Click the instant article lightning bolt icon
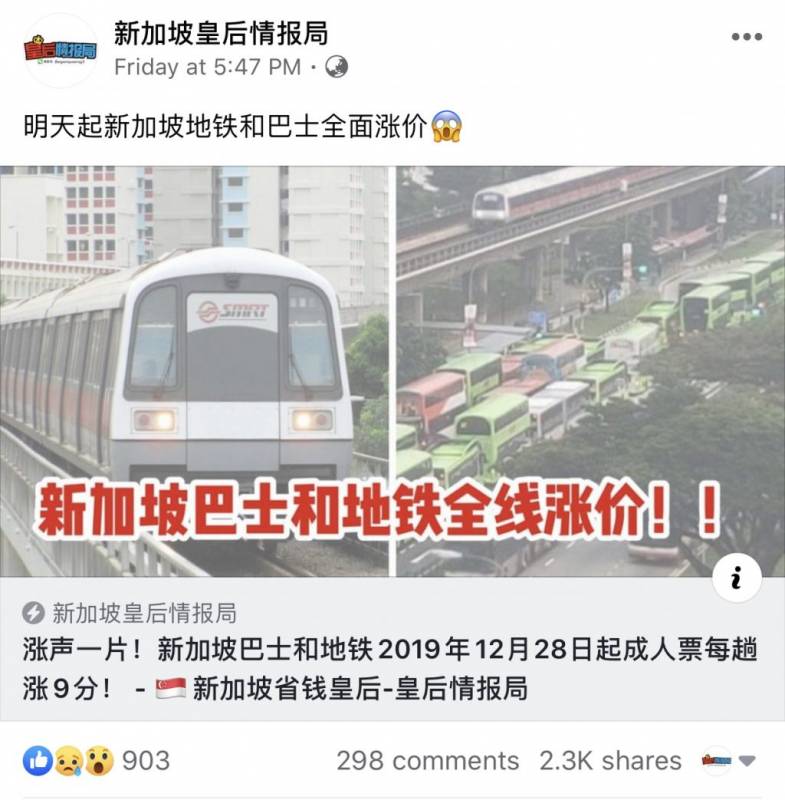 (33, 613)
